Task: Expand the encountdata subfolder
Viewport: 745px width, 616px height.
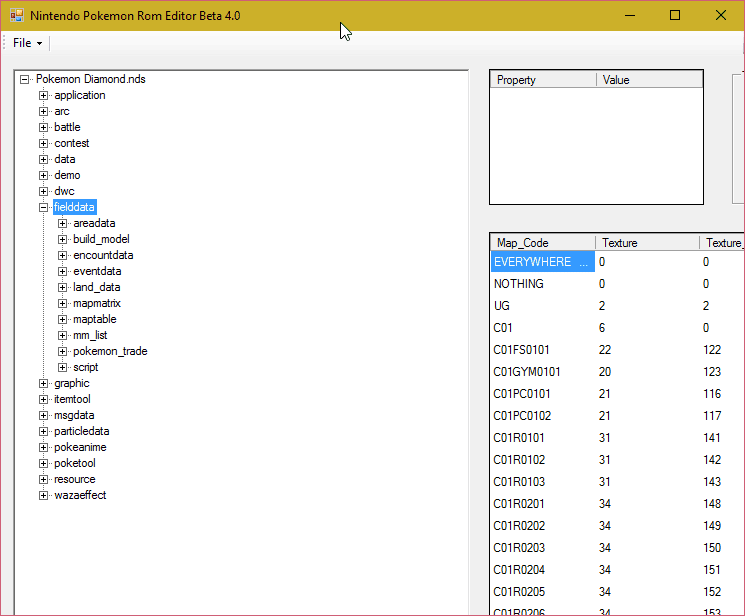Action: pyautogui.click(x=62, y=256)
